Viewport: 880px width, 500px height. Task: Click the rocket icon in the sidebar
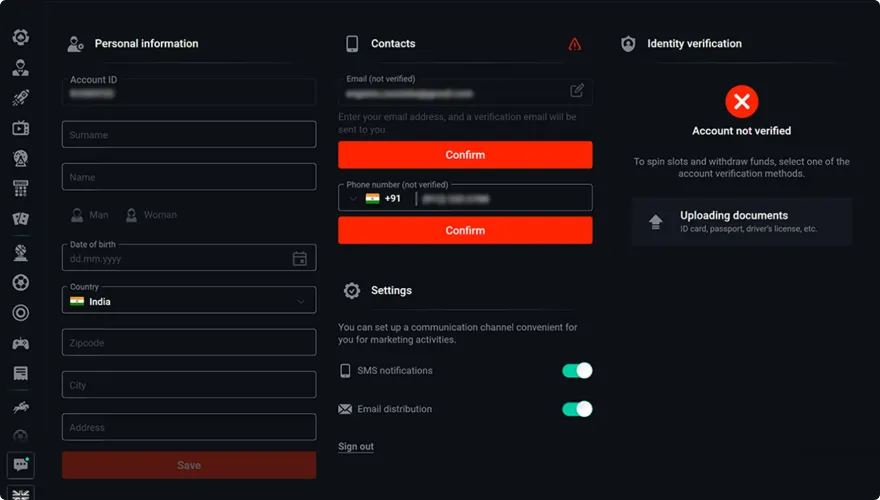pyautogui.click(x=20, y=98)
